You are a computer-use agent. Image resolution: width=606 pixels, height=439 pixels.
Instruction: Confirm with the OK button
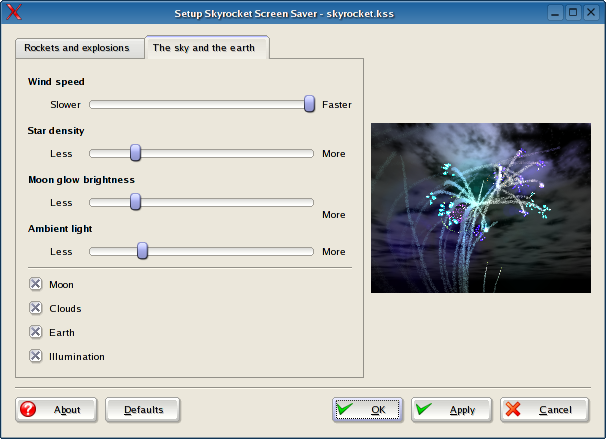coord(367,410)
